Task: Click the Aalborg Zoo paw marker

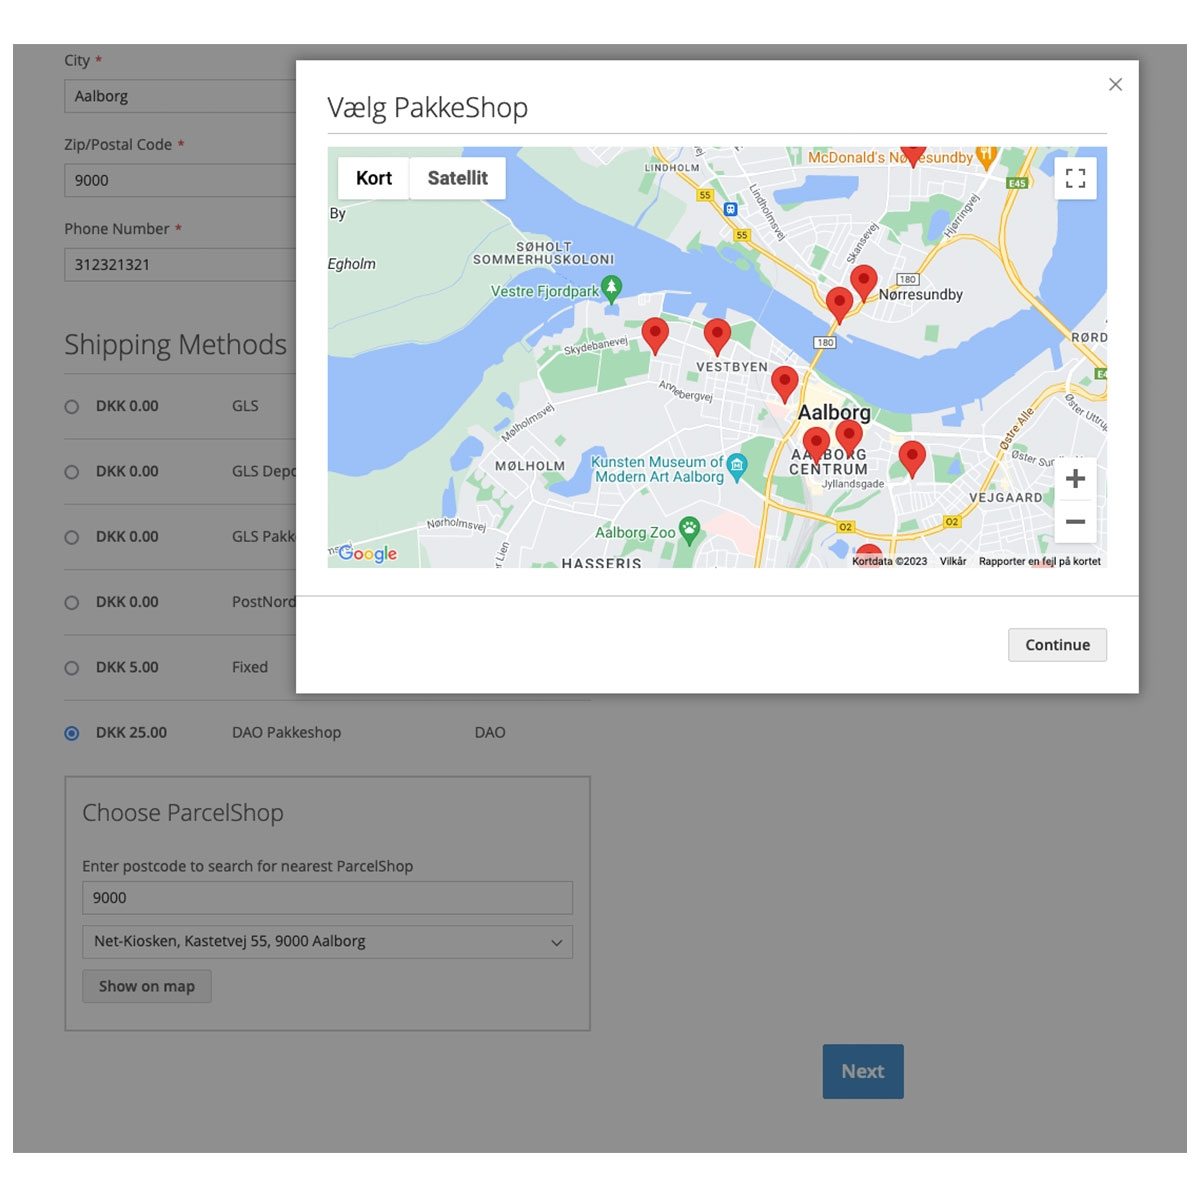Action: point(689,528)
